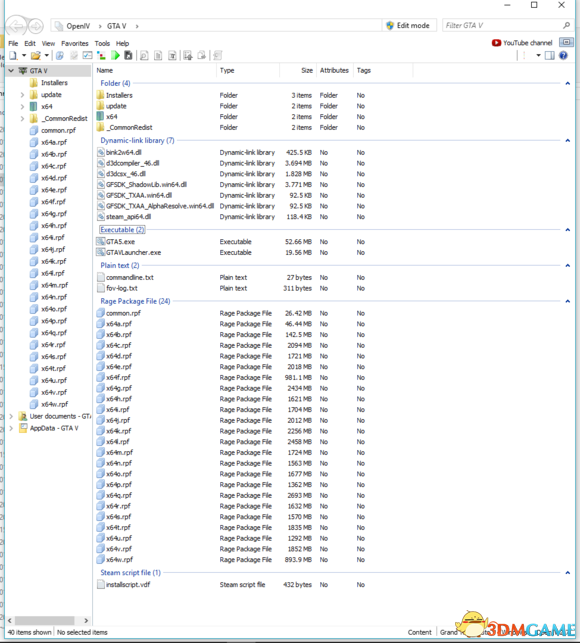The width and height of the screenshot is (580, 643).
Task: Open dropdown arrow beside Open folder icon
Action: click(x=46, y=55)
